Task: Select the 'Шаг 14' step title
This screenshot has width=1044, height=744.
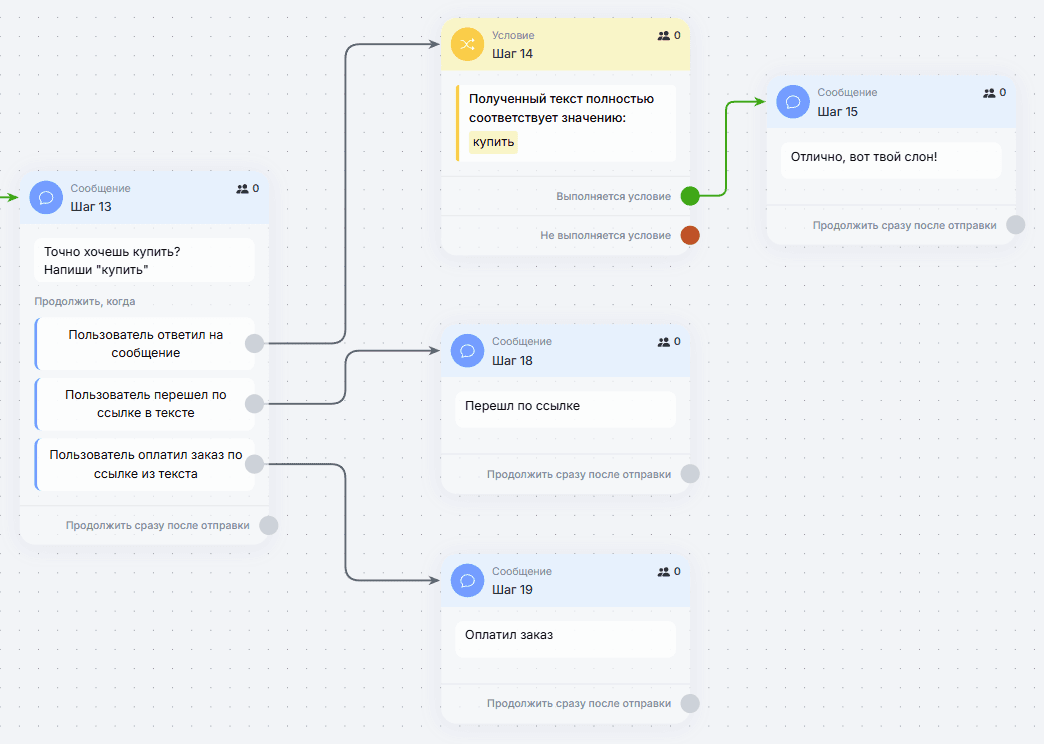Action: (x=513, y=54)
